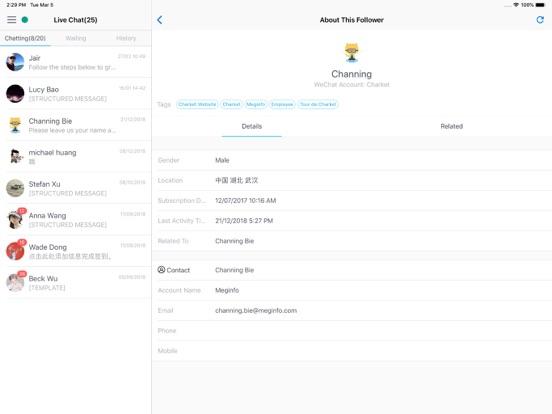
Task: Open the Contact Channing Bie link
Action: (234, 270)
